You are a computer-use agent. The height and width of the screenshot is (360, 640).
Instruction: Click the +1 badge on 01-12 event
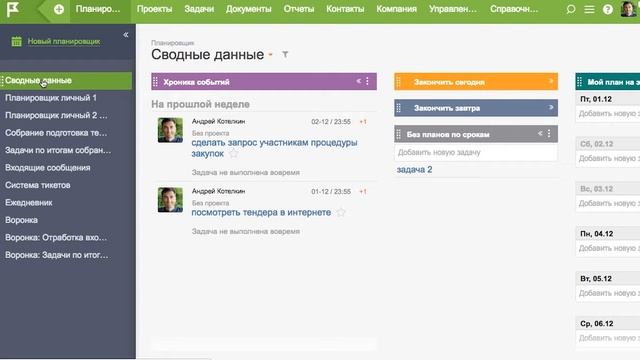(363, 191)
